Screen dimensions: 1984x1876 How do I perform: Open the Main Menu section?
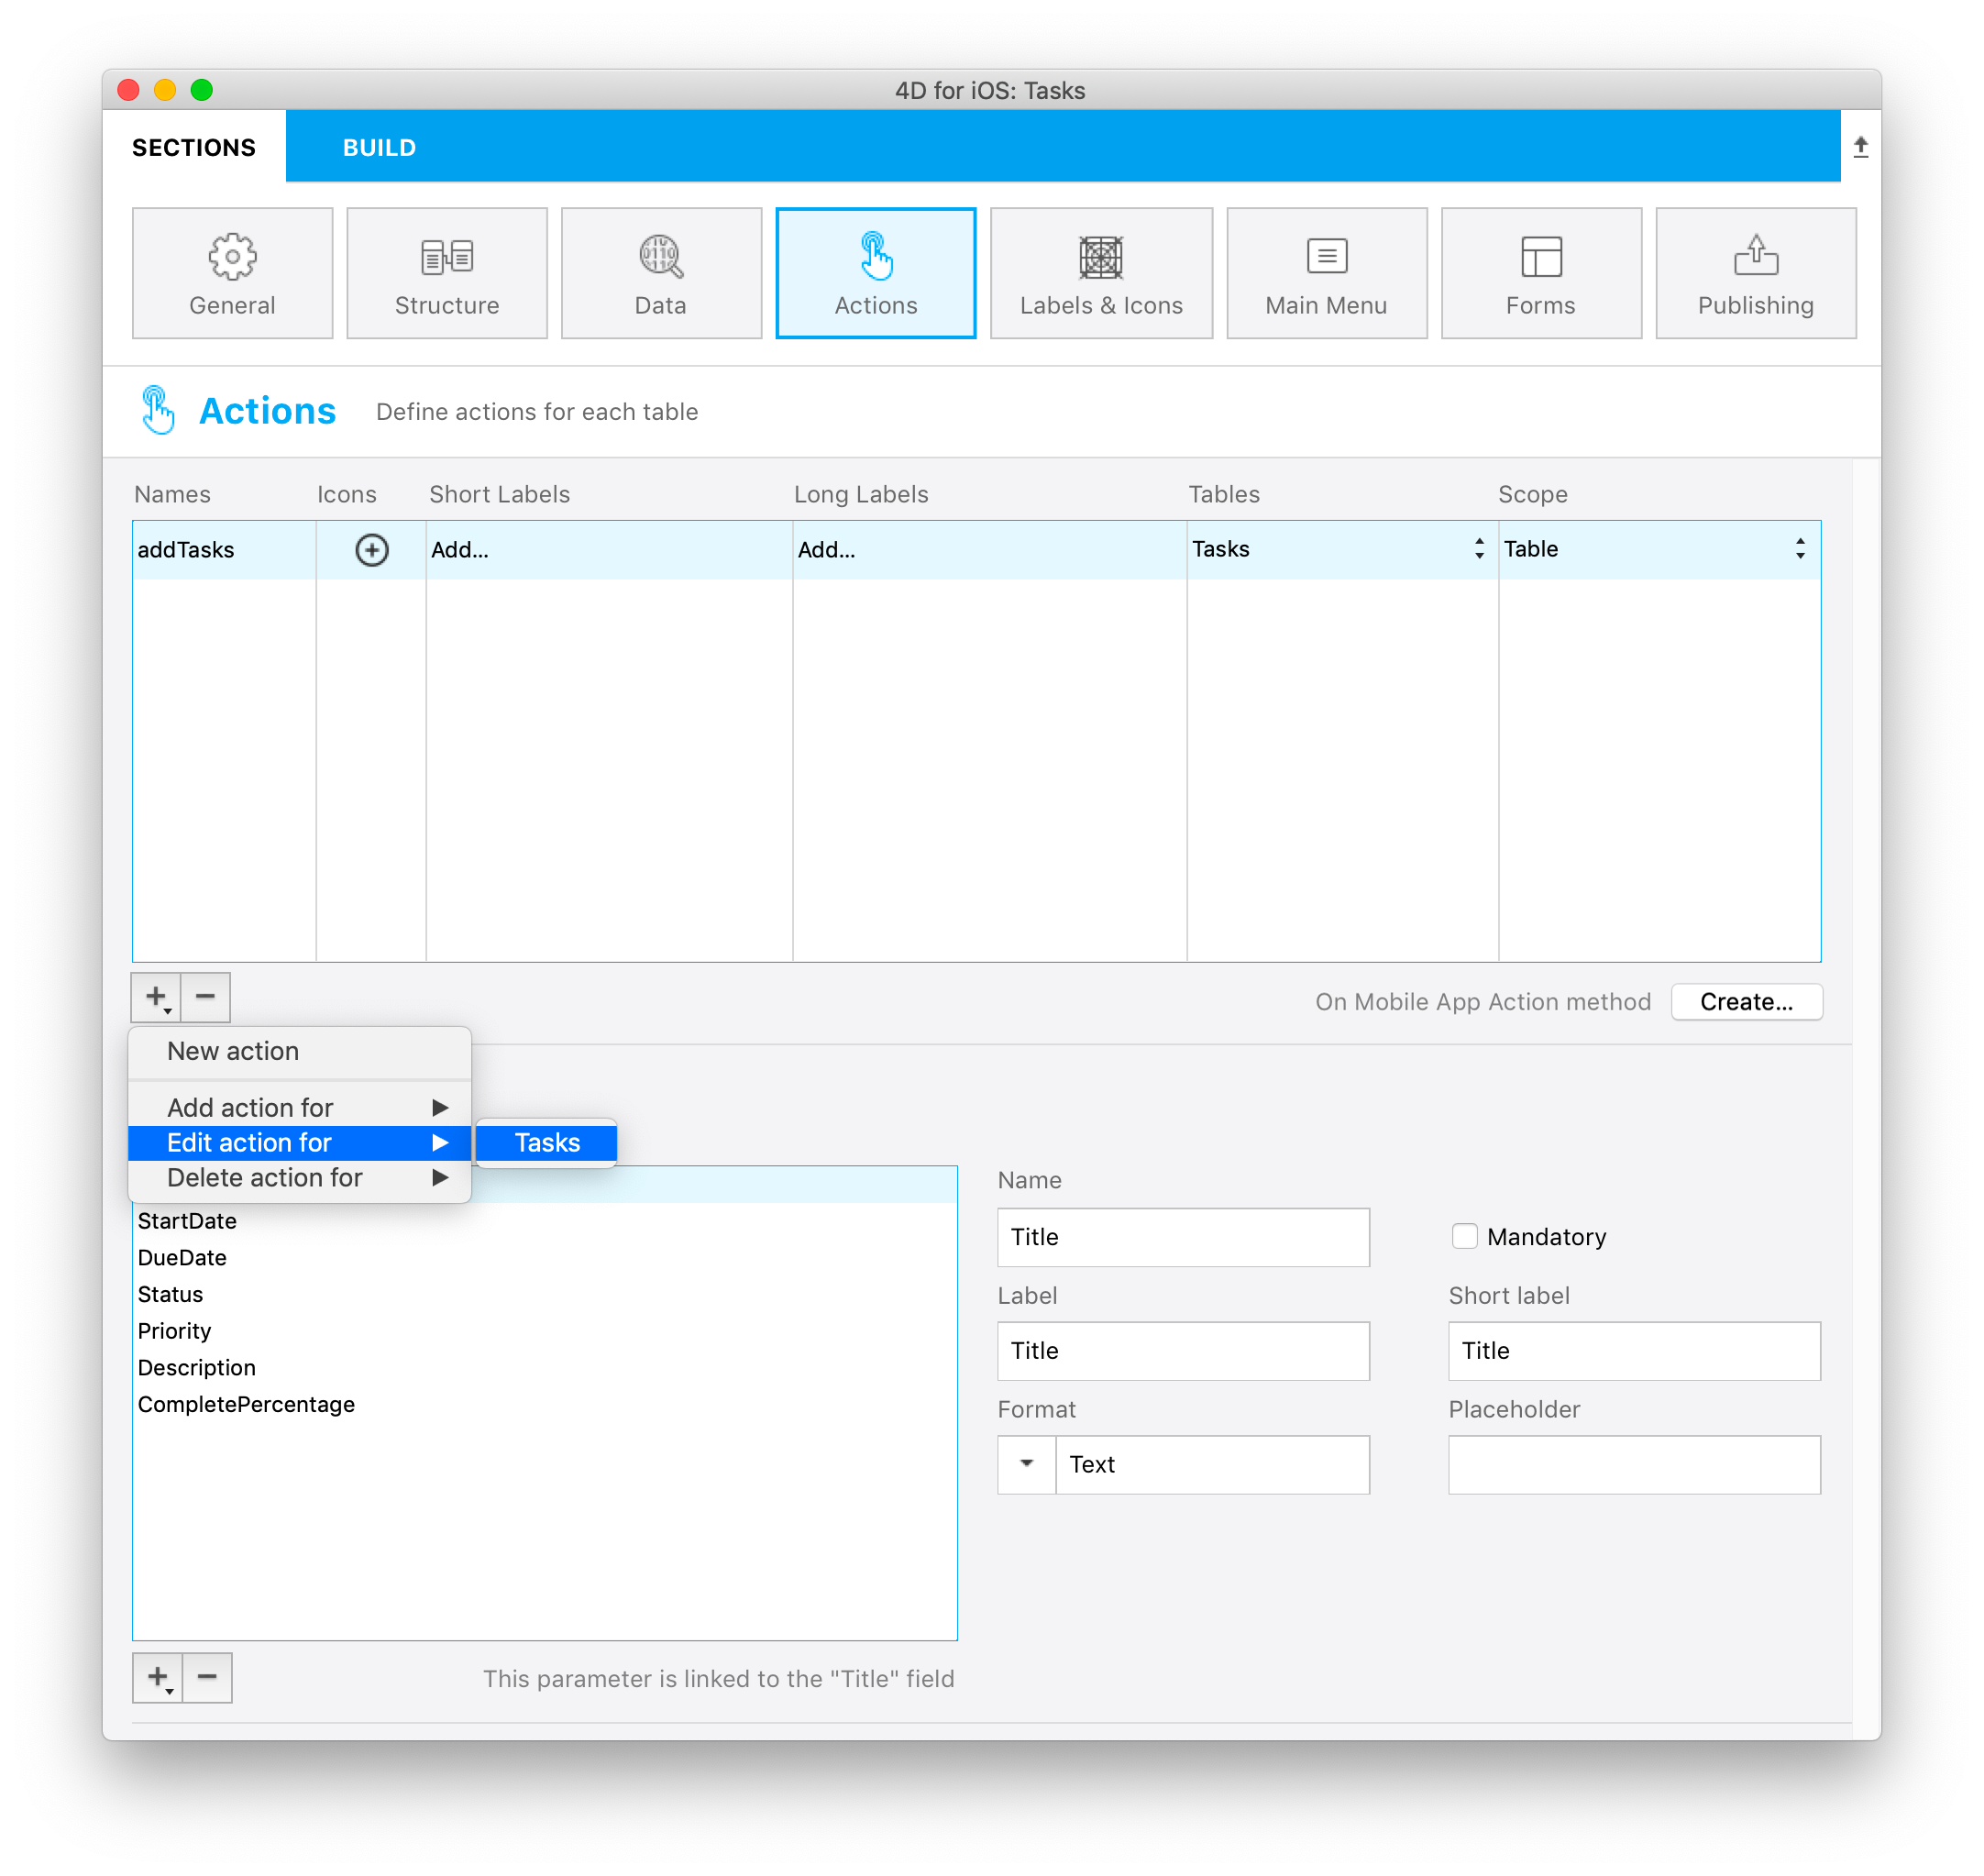(x=1326, y=273)
